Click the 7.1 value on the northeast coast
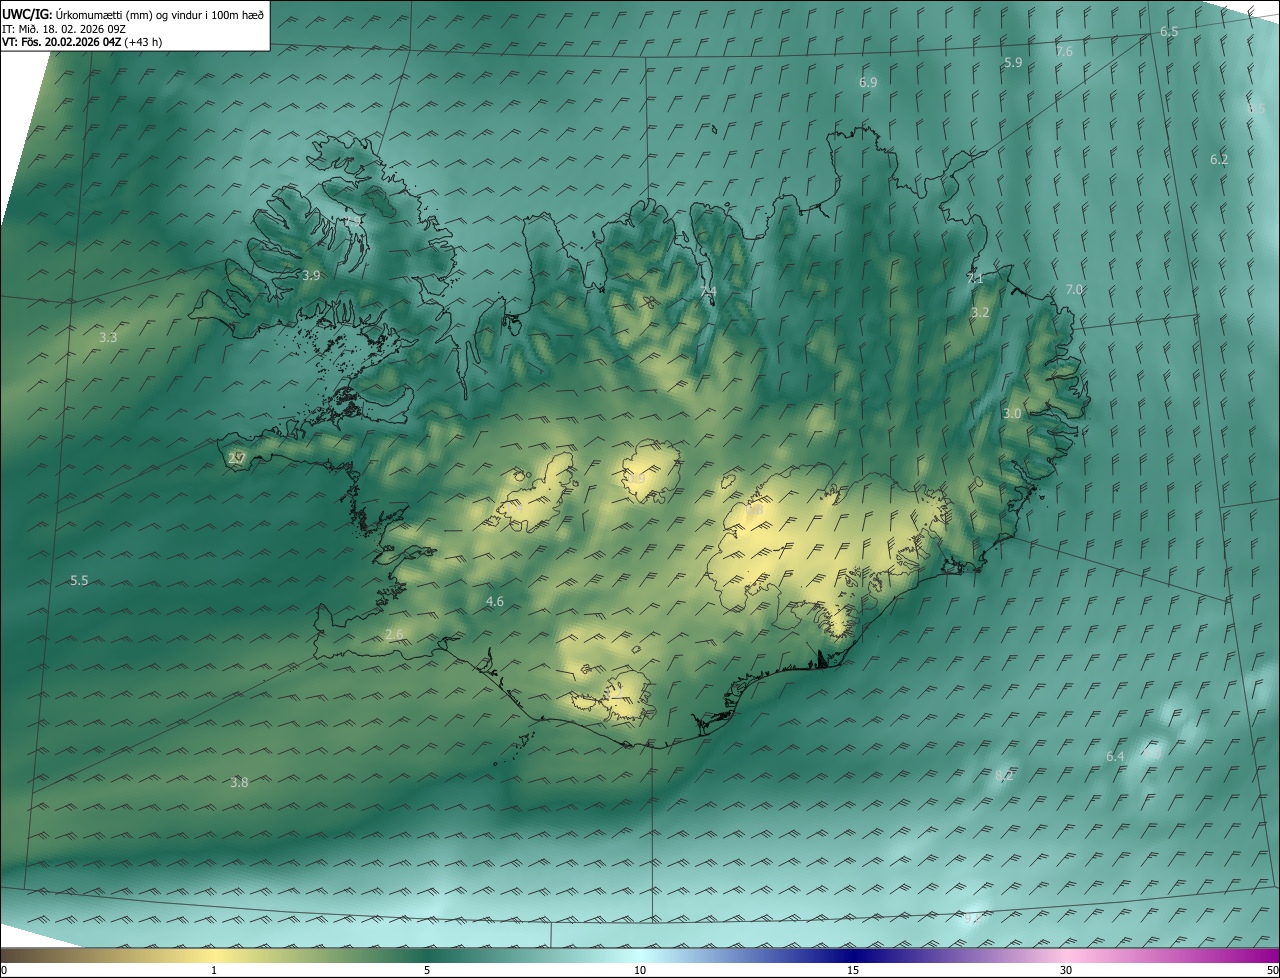Image resolution: width=1280 pixels, height=978 pixels. [x=974, y=279]
